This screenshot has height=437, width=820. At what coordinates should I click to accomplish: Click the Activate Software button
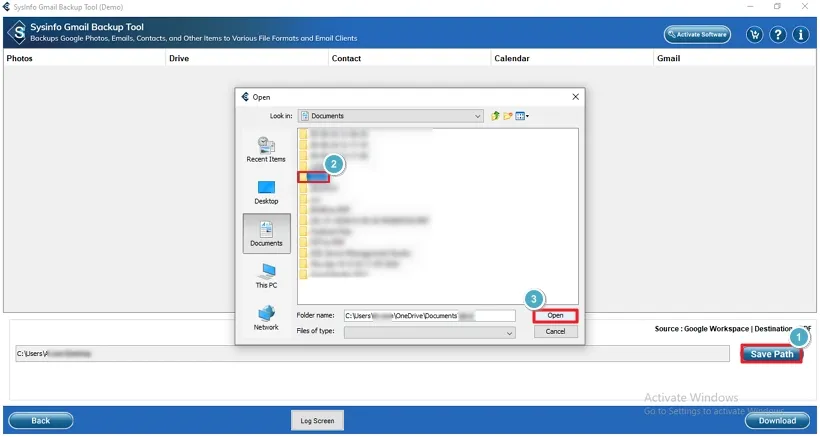point(697,34)
